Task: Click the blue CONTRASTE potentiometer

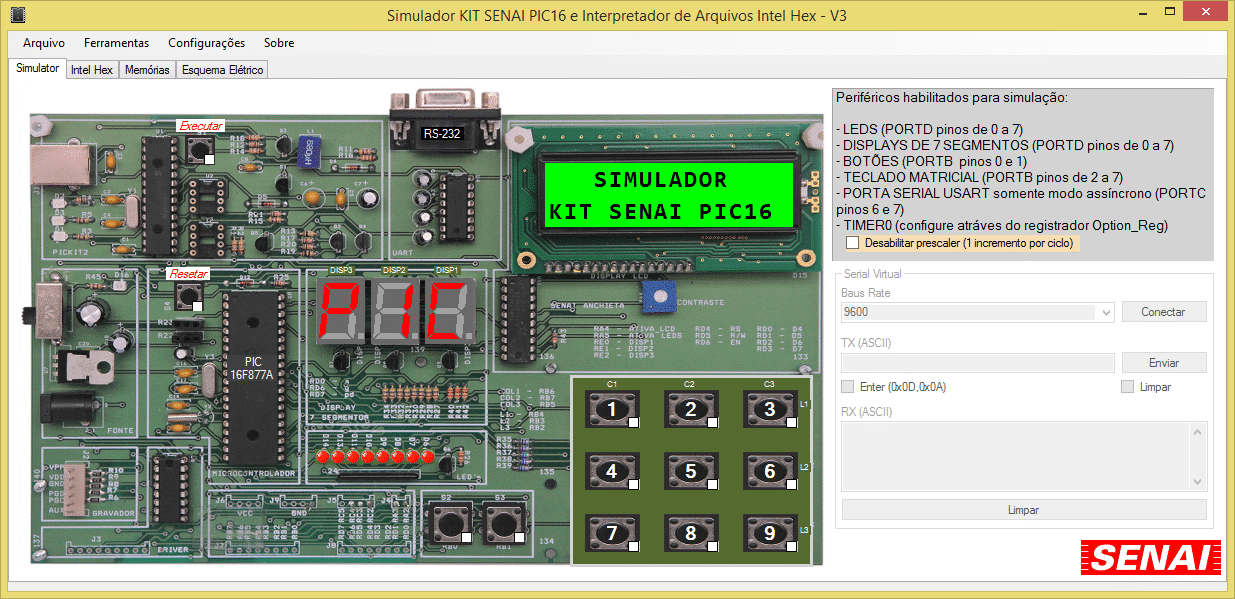Action: (x=659, y=295)
